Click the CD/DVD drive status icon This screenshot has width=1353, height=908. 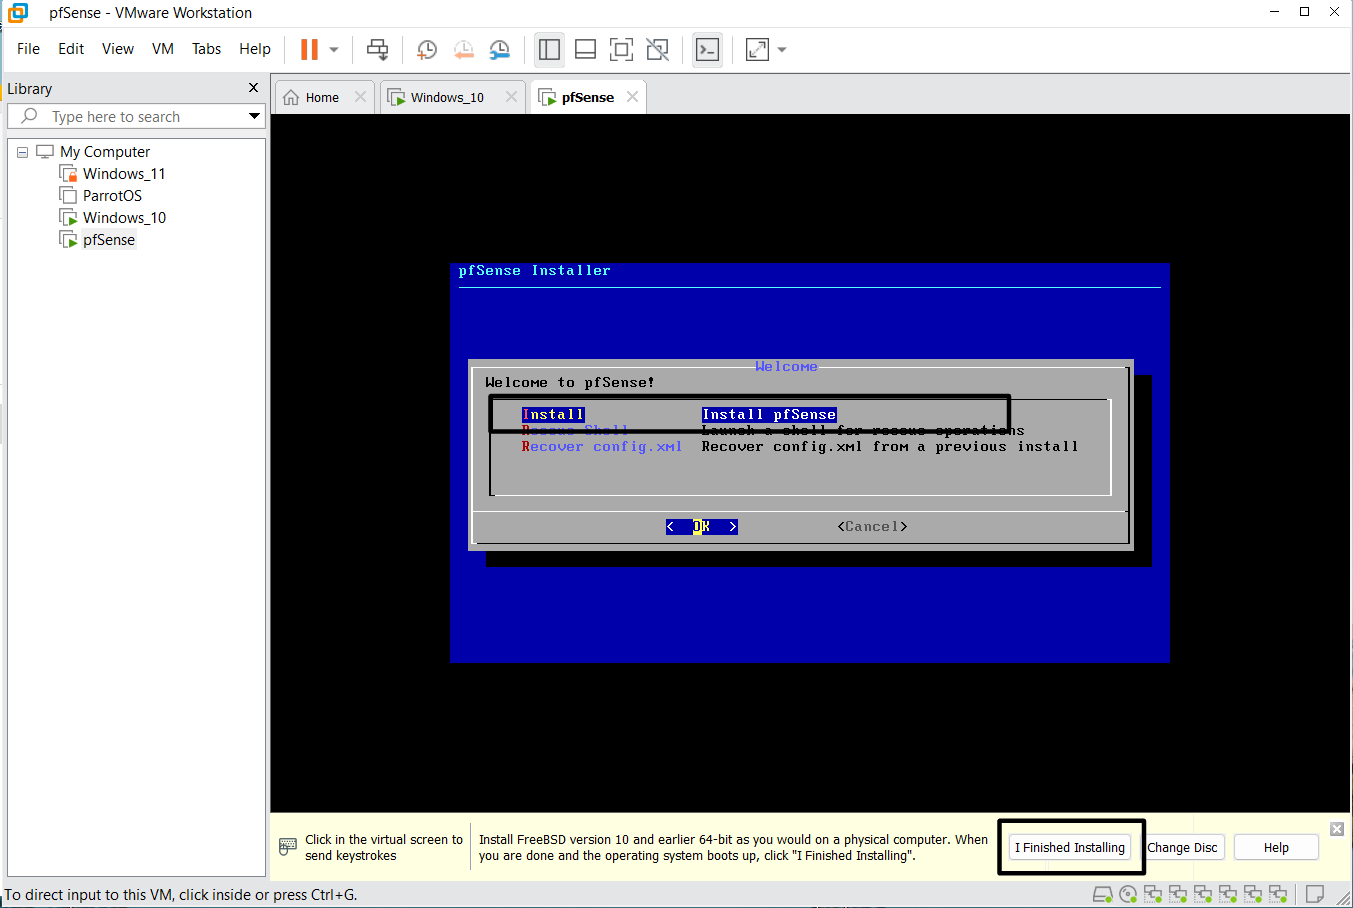(1128, 894)
